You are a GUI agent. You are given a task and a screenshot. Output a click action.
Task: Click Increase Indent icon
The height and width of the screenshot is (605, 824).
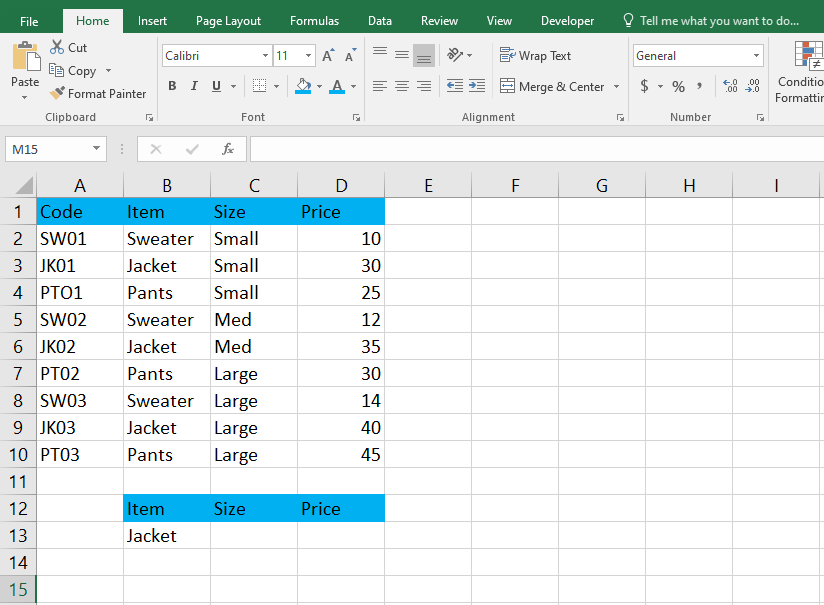[x=477, y=86]
